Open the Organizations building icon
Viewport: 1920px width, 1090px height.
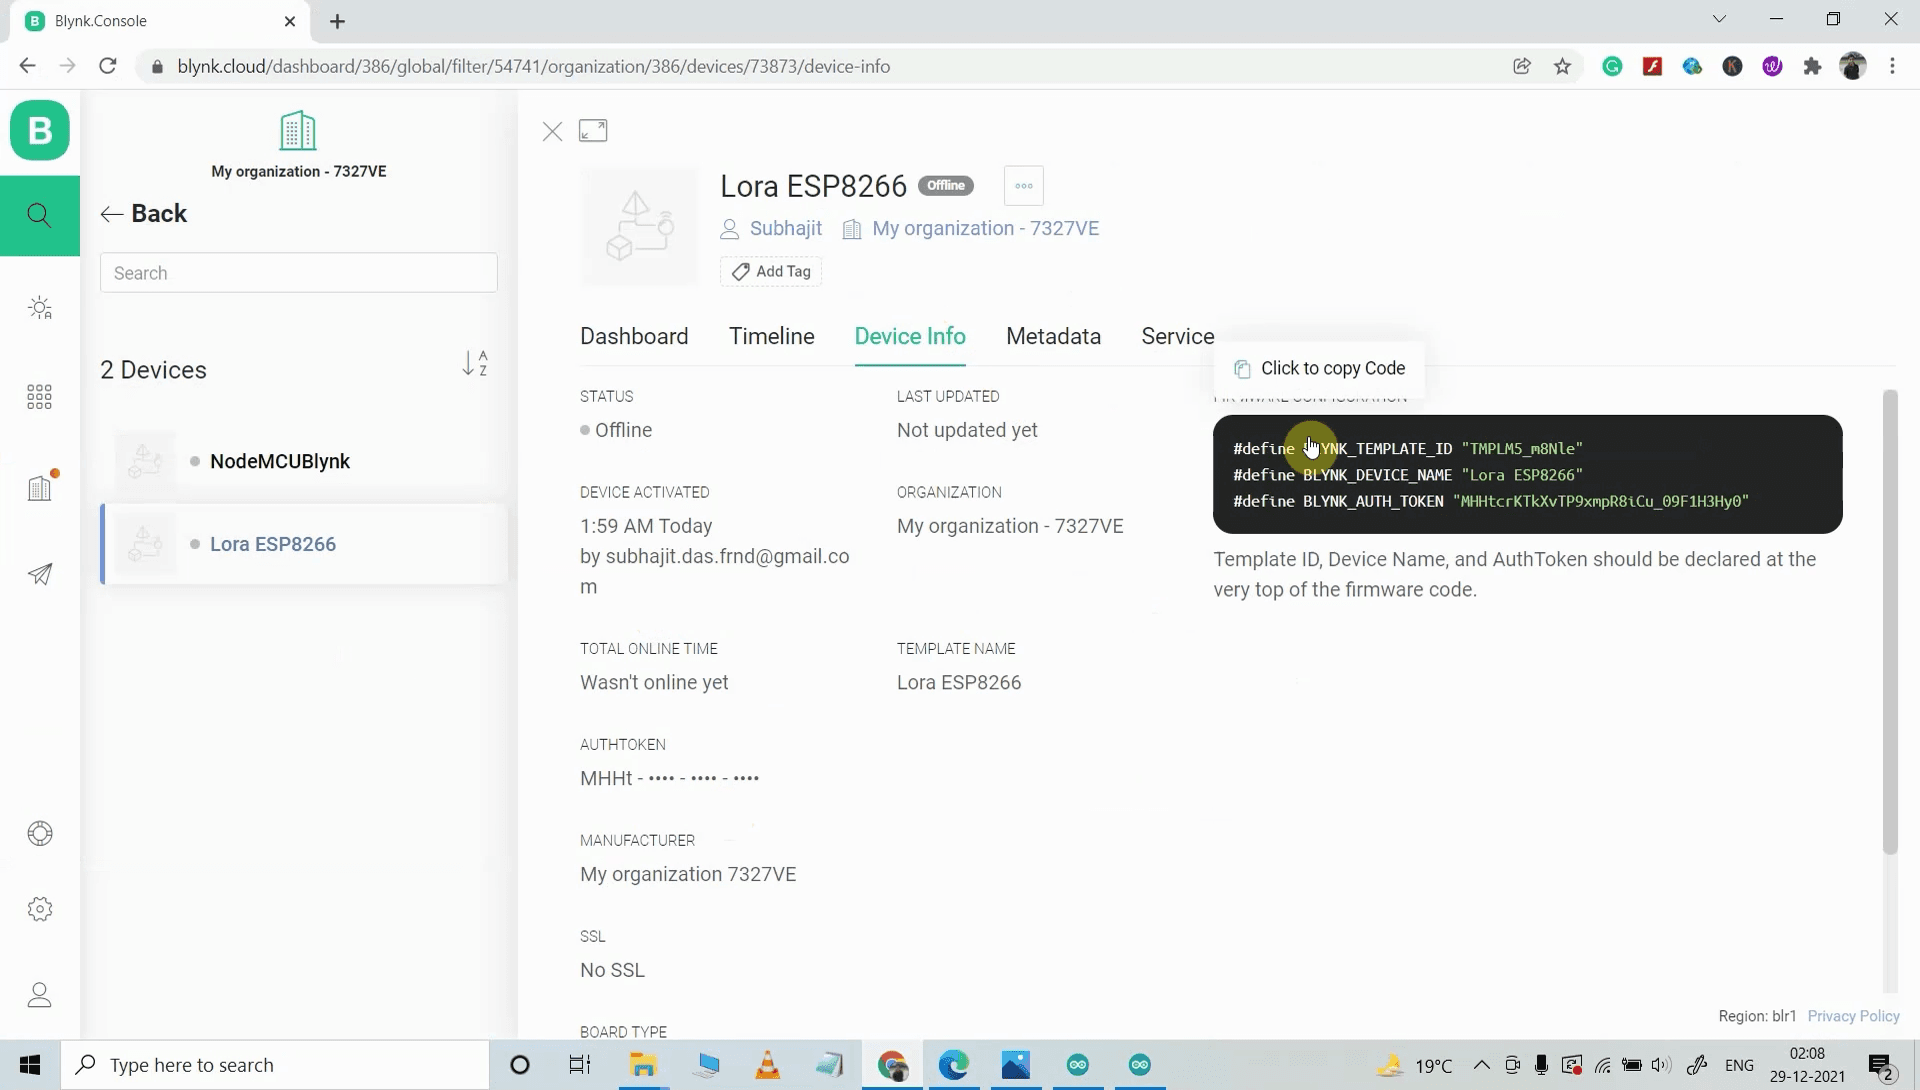click(x=40, y=487)
